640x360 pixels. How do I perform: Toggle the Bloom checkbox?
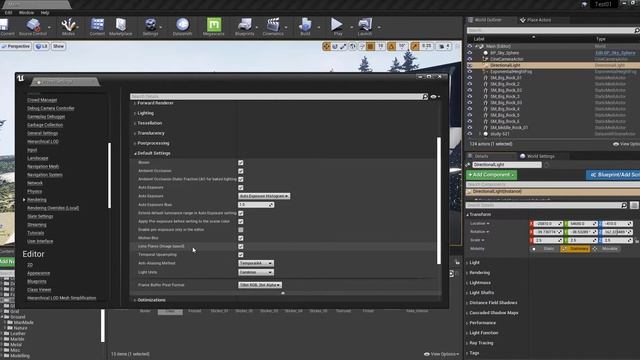(x=240, y=163)
